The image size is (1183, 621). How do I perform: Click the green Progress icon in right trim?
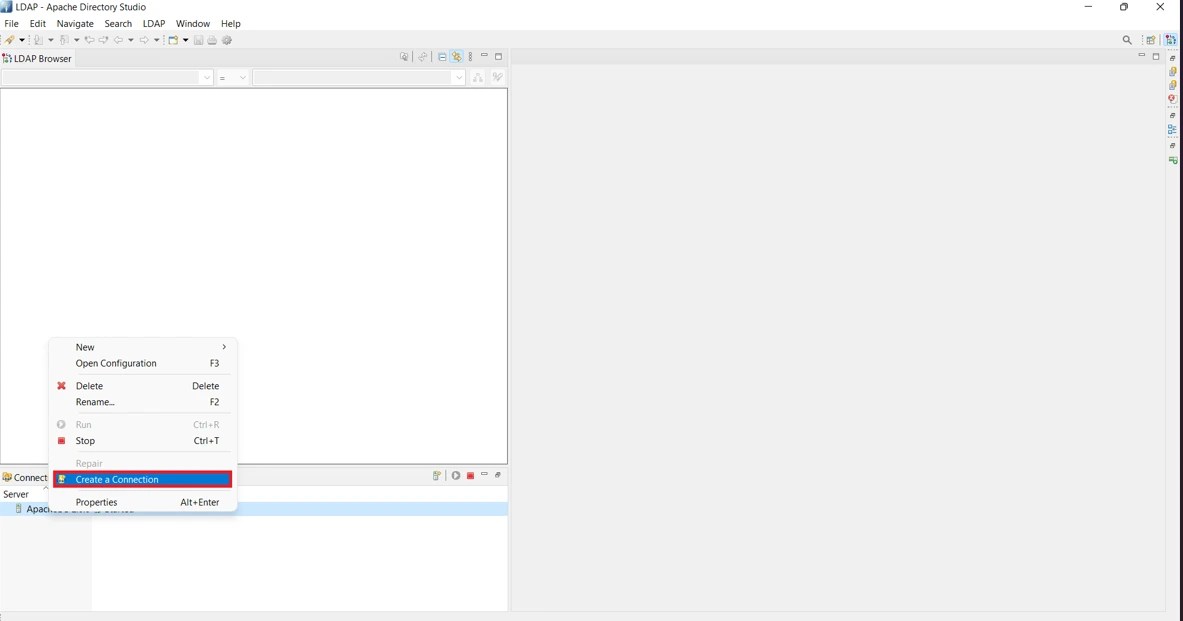pyautogui.click(x=1172, y=160)
